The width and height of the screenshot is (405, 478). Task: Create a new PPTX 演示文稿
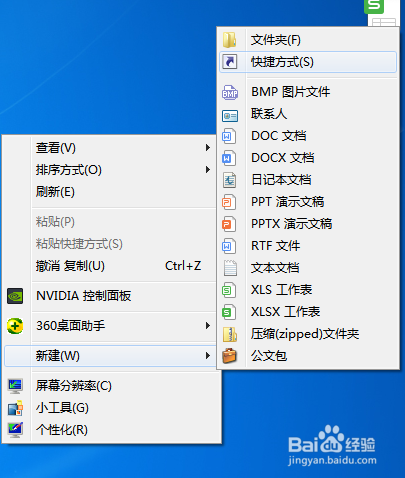(308, 224)
